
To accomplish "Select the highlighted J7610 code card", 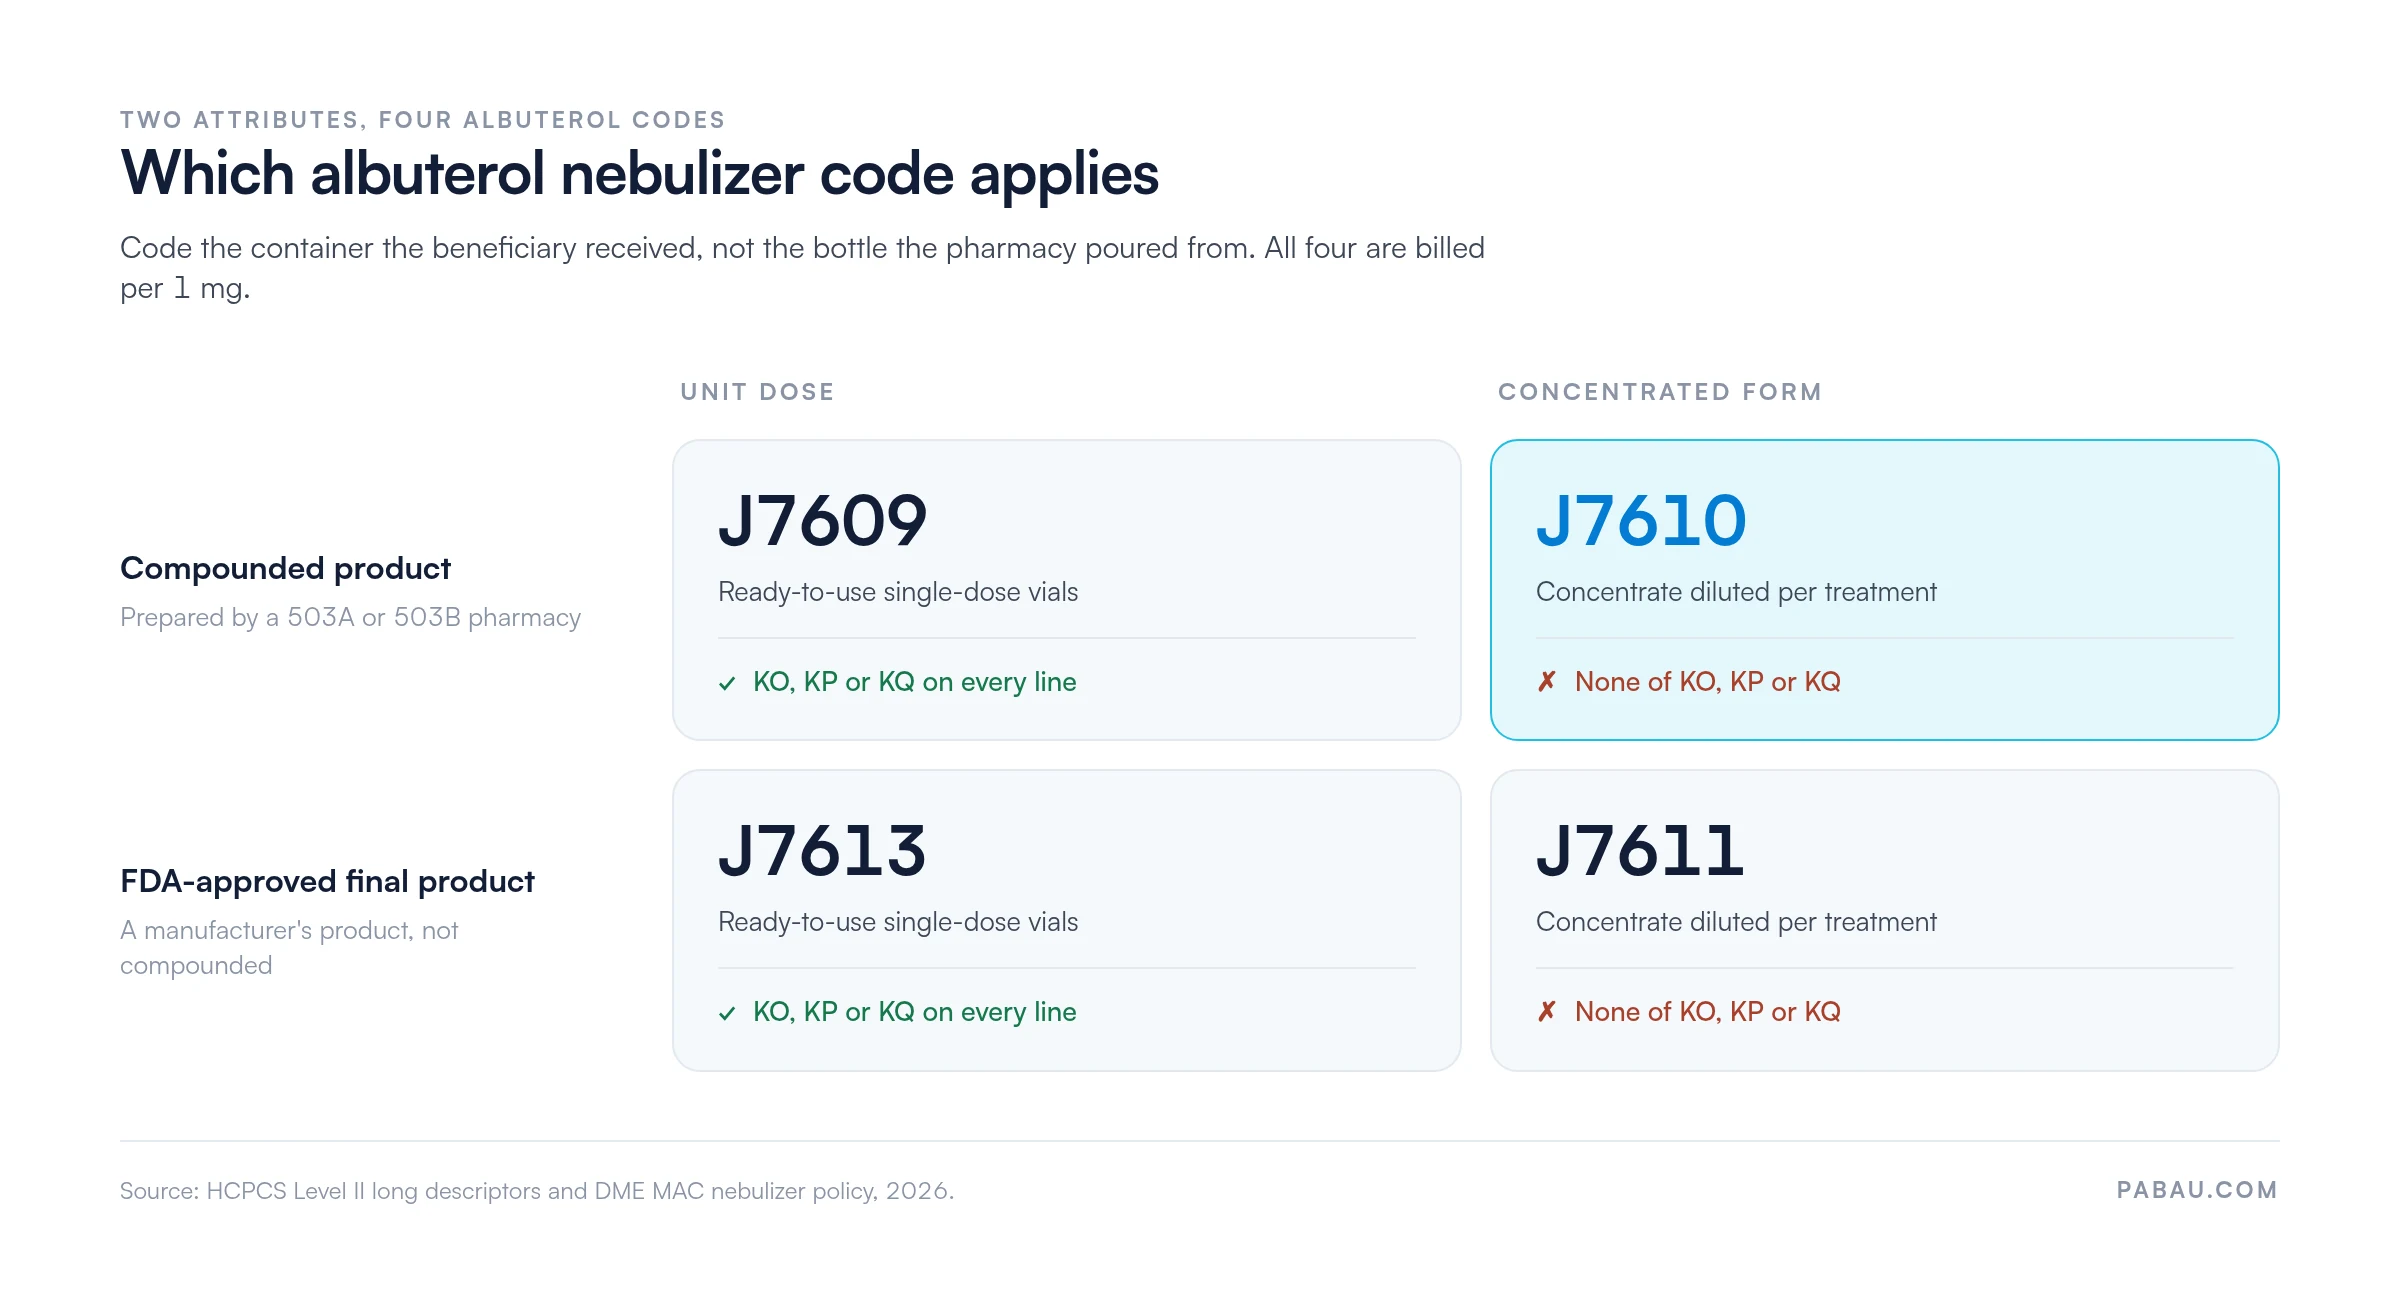I will point(1884,590).
